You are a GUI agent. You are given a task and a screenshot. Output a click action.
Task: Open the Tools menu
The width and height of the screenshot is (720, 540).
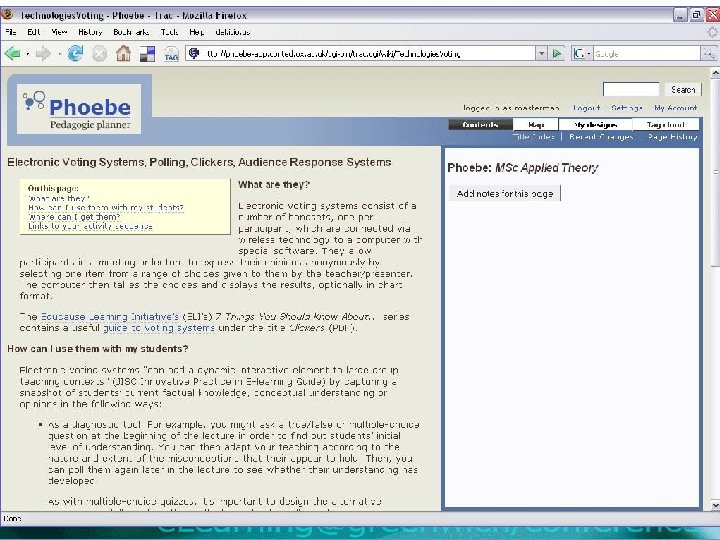(x=169, y=32)
